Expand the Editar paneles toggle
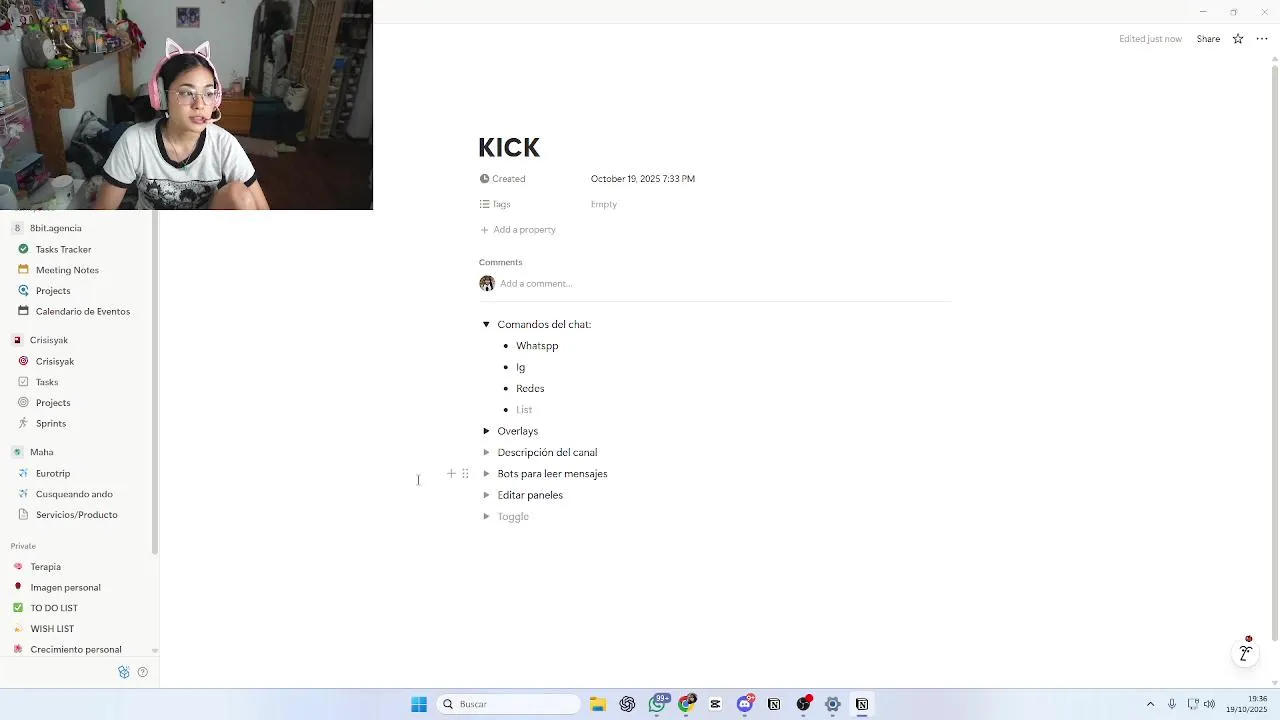This screenshot has width=1280, height=720. click(x=486, y=495)
